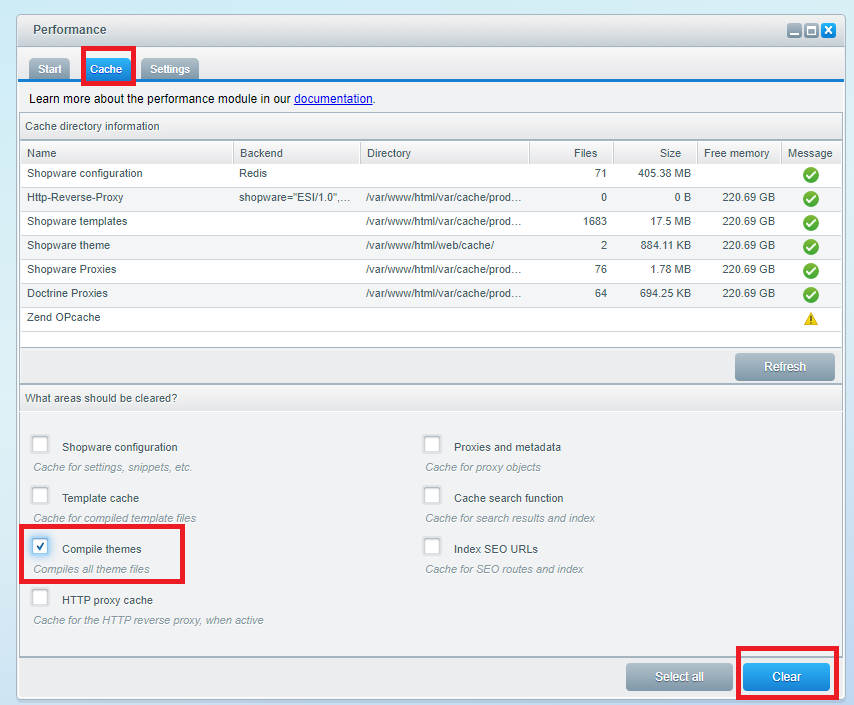Click the Select all button
The height and width of the screenshot is (705, 854).
[679, 677]
